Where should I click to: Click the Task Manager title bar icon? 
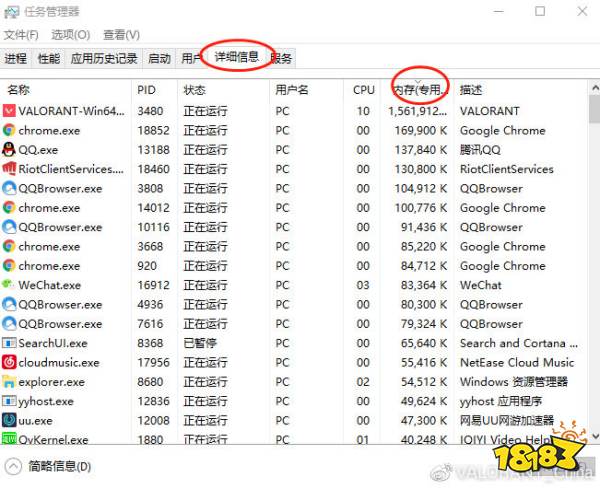(x=12, y=12)
